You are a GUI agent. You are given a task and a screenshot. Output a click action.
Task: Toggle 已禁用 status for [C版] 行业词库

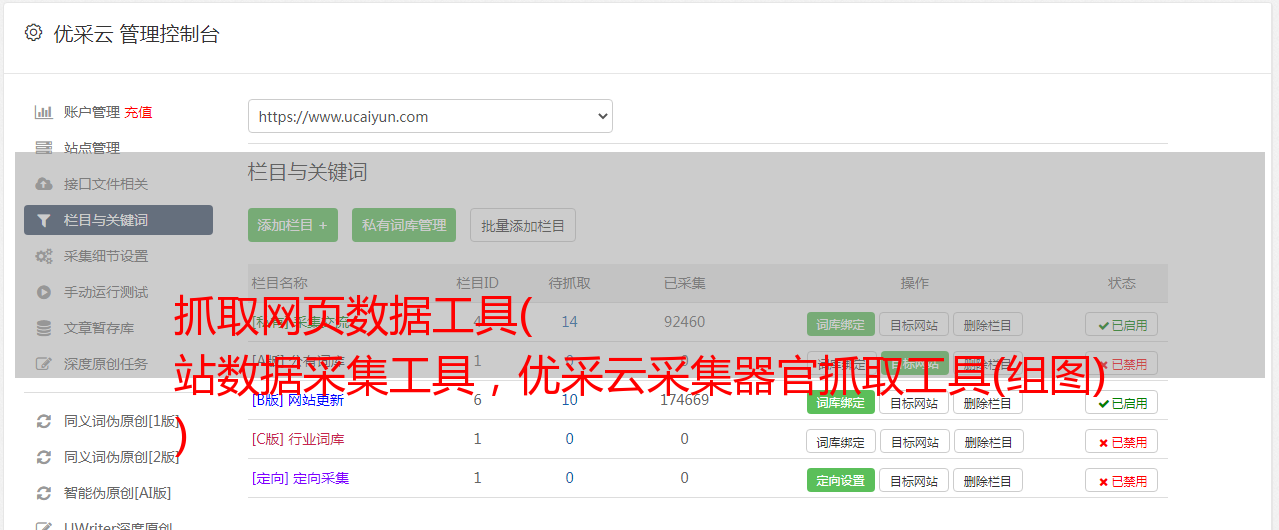click(1122, 441)
